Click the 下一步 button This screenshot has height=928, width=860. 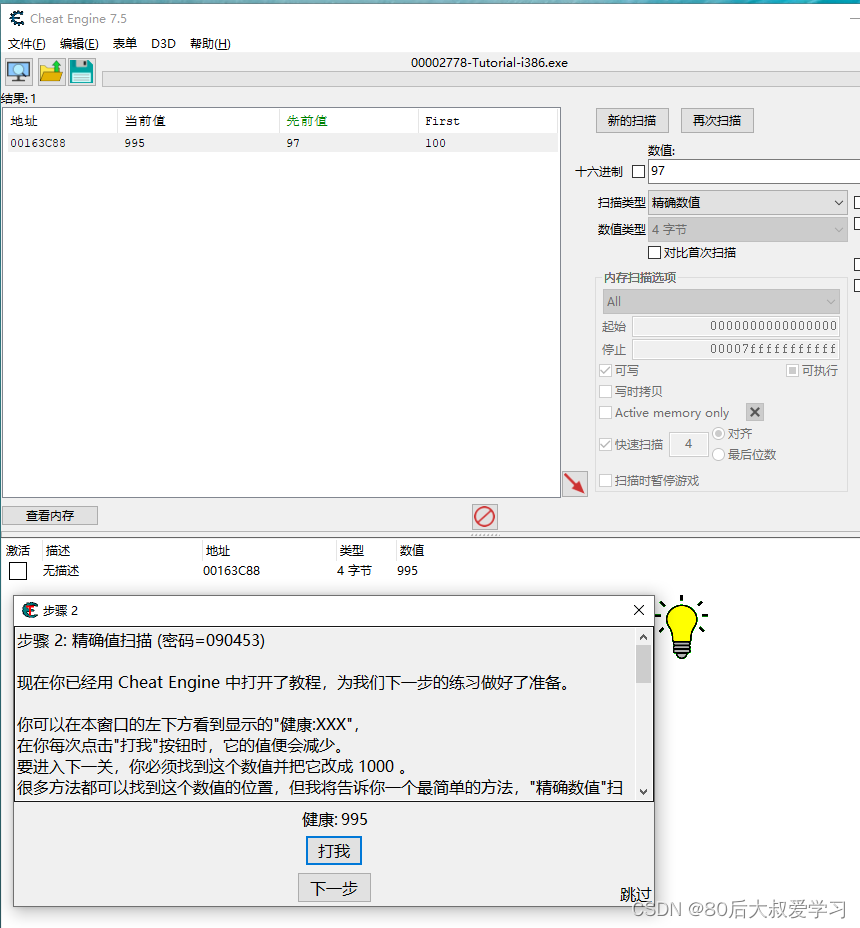click(334, 888)
